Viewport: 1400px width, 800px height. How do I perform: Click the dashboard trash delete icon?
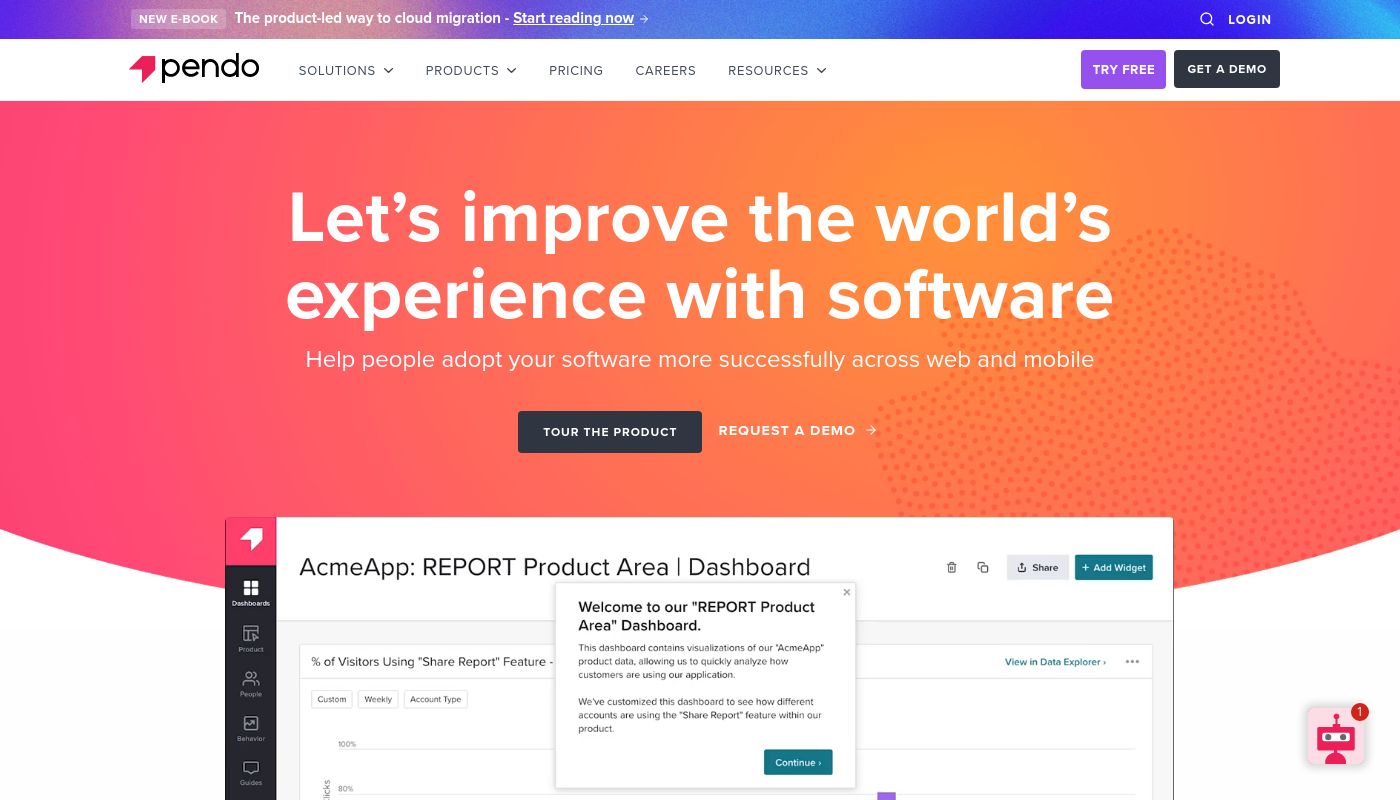[x=952, y=567]
